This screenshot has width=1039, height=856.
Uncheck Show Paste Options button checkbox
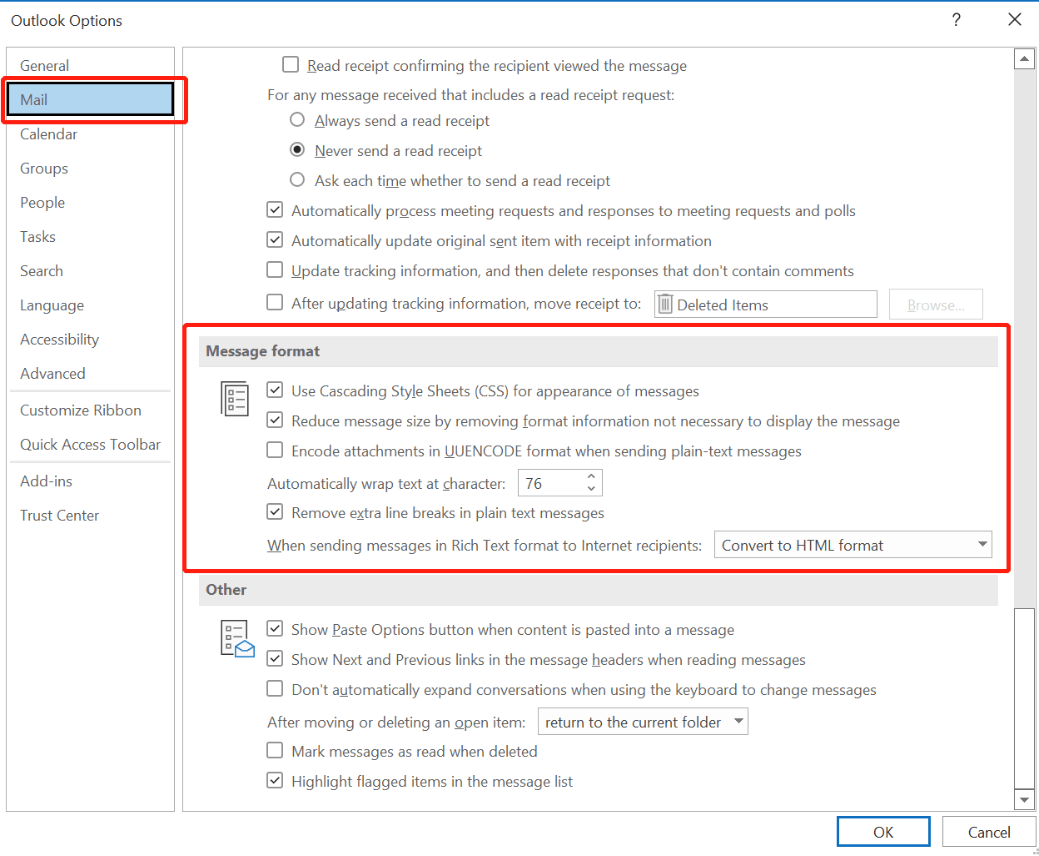[274, 629]
